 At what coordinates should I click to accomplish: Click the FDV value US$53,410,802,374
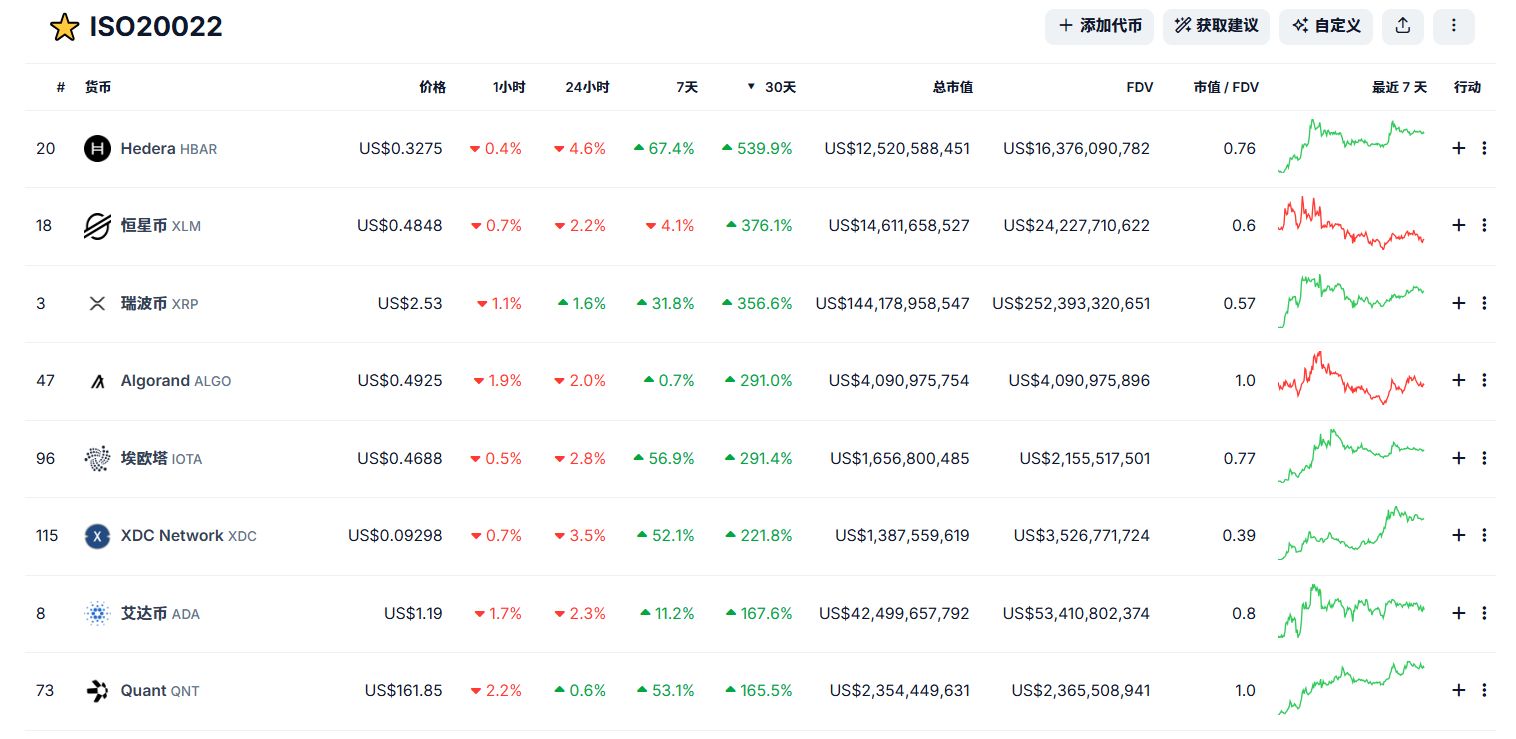coord(1077,613)
